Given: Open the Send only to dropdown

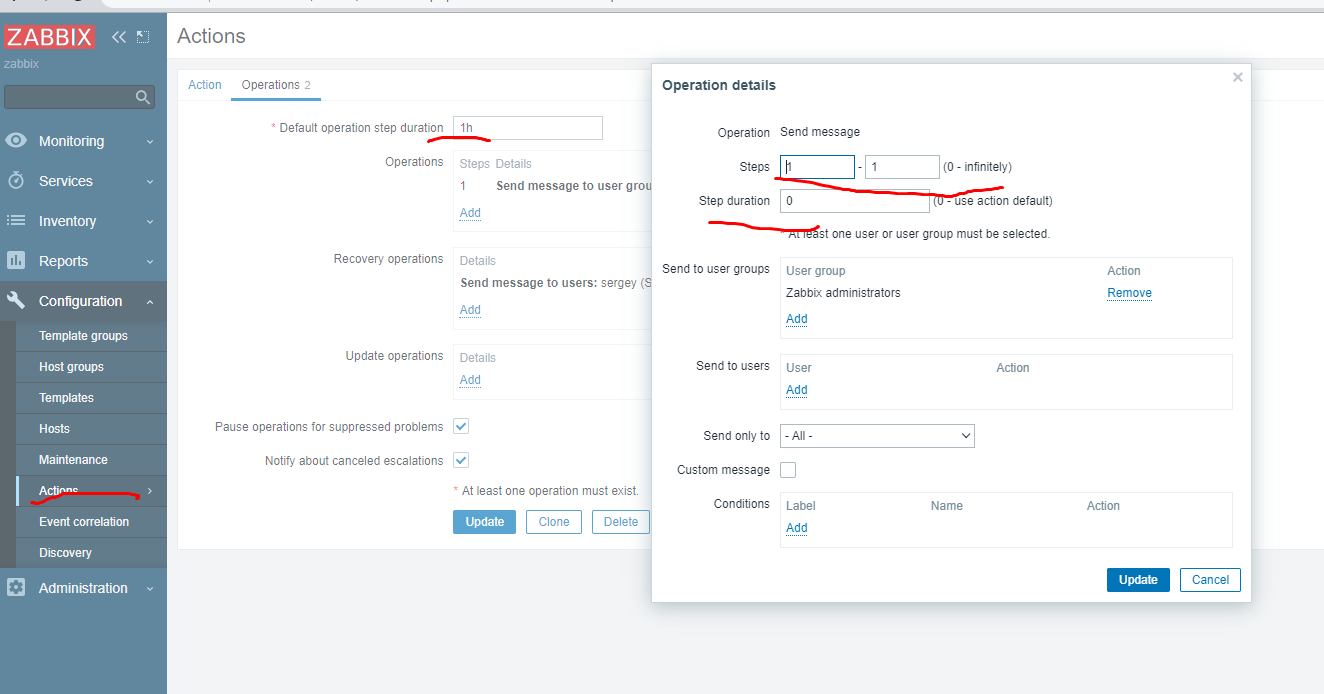Looking at the screenshot, I should [x=877, y=436].
